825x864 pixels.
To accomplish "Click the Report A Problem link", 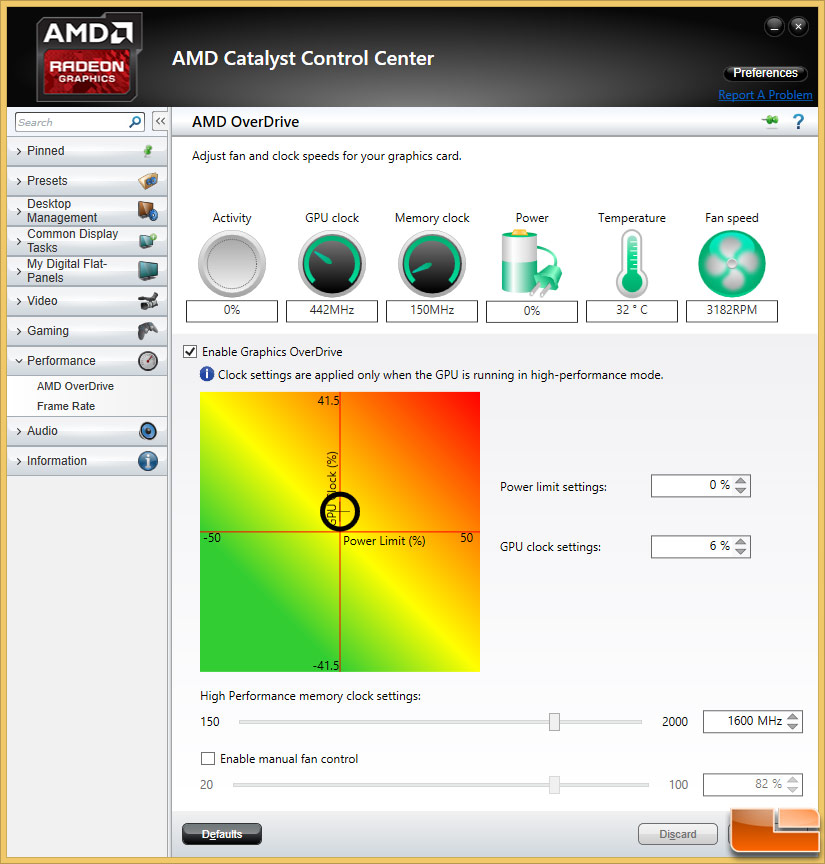I will point(765,95).
